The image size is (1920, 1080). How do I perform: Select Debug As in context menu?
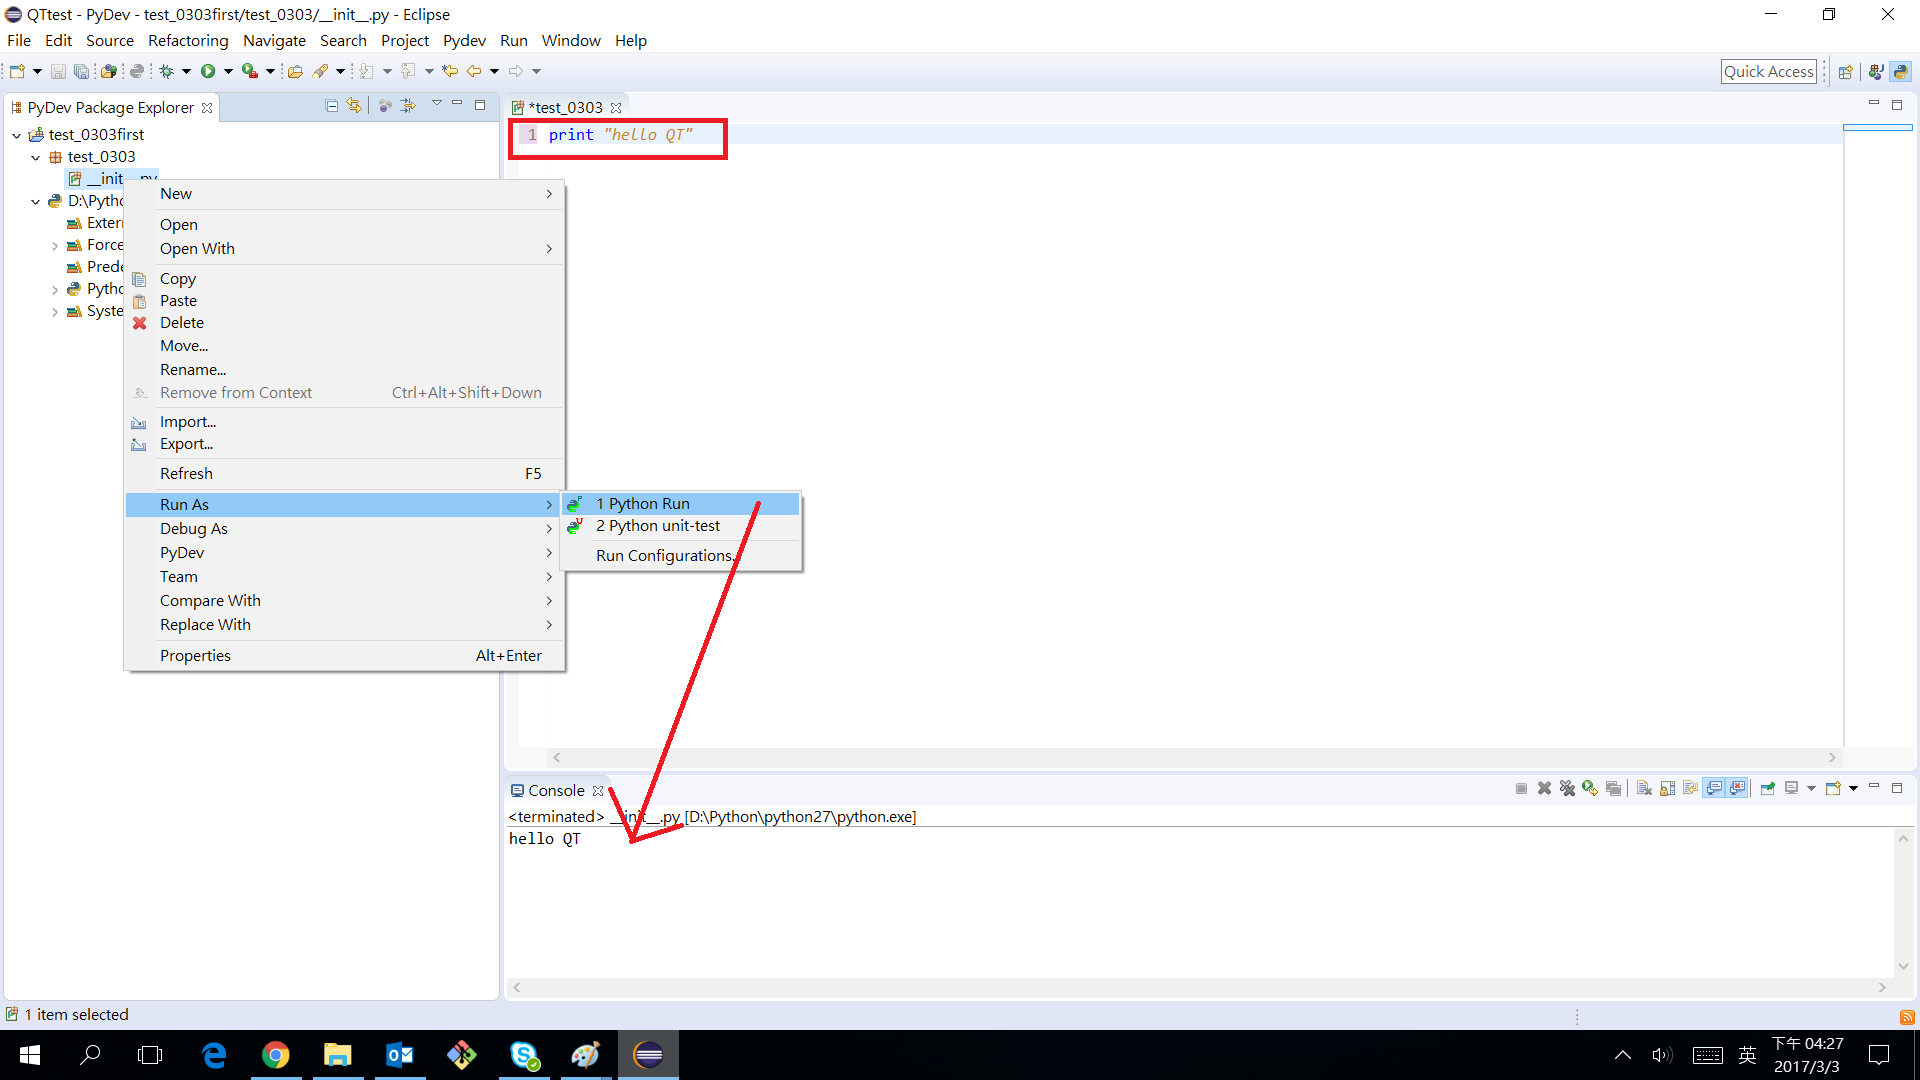pyautogui.click(x=345, y=529)
